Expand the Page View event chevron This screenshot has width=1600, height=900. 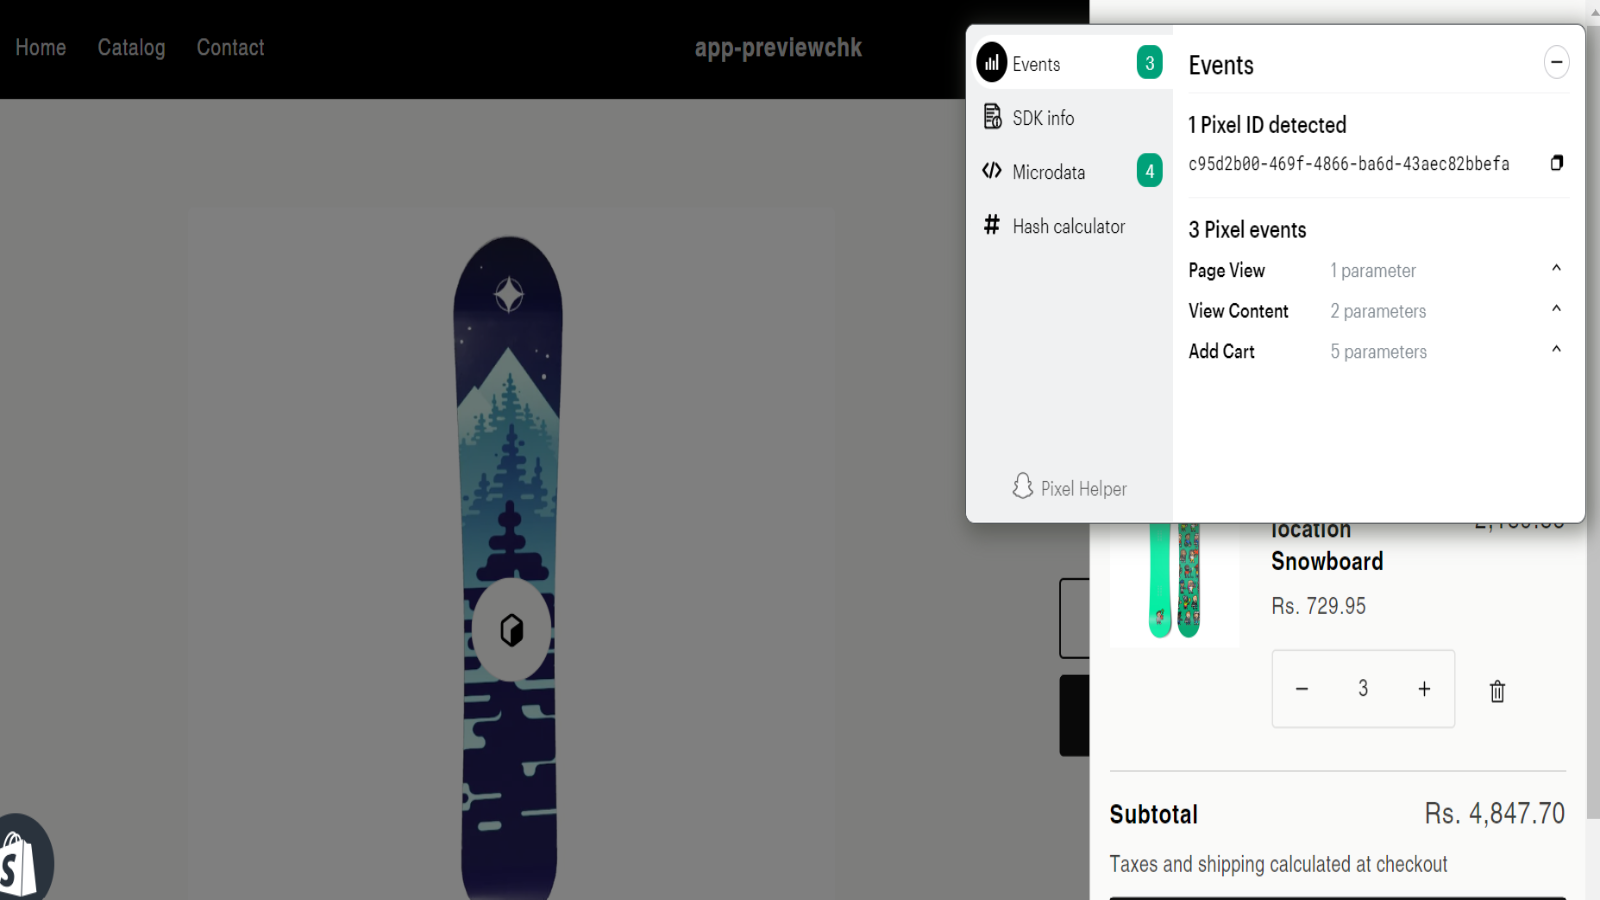click(1556, 268)
